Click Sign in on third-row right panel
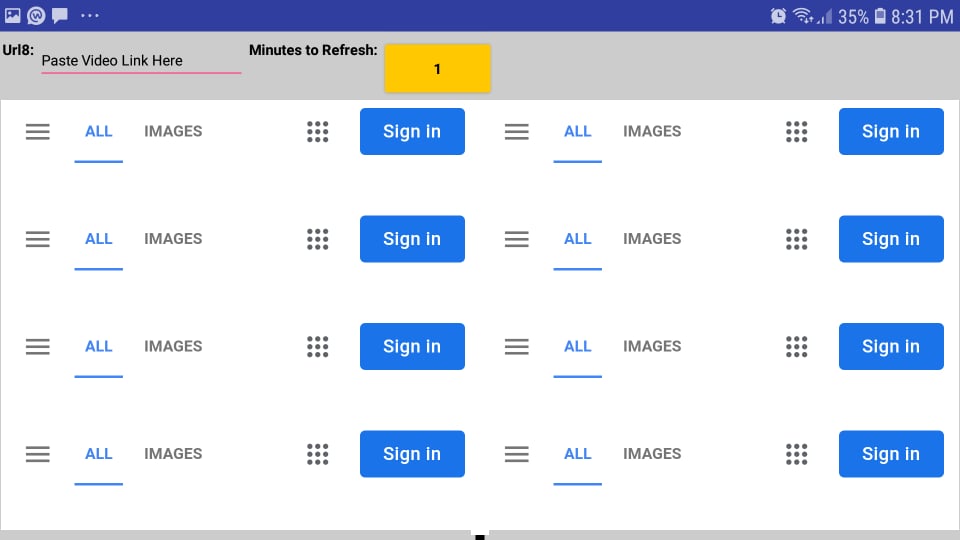The image size is (960, 540). [891, 347]
